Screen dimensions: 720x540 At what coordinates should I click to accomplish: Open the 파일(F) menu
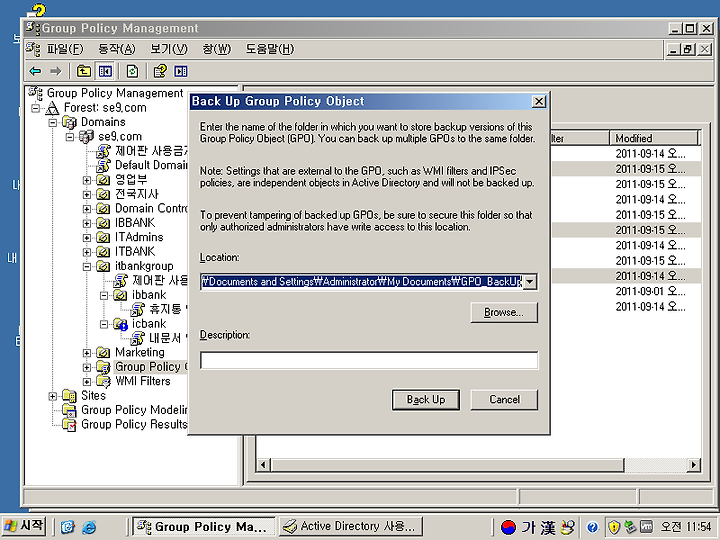point(64,49)
